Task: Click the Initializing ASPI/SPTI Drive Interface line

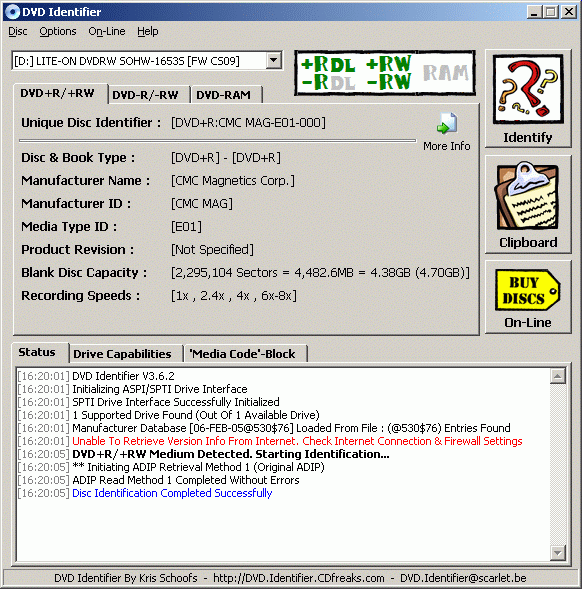Action: pos(160,389)
